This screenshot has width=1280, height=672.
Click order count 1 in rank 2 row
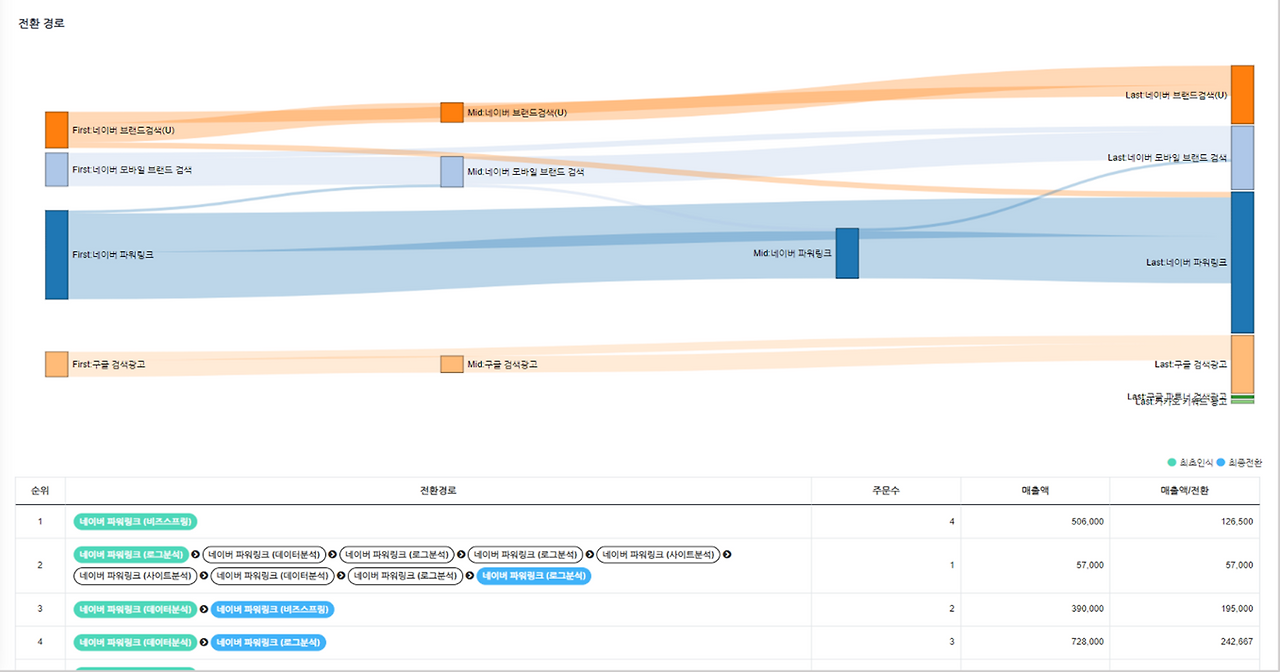952,565
